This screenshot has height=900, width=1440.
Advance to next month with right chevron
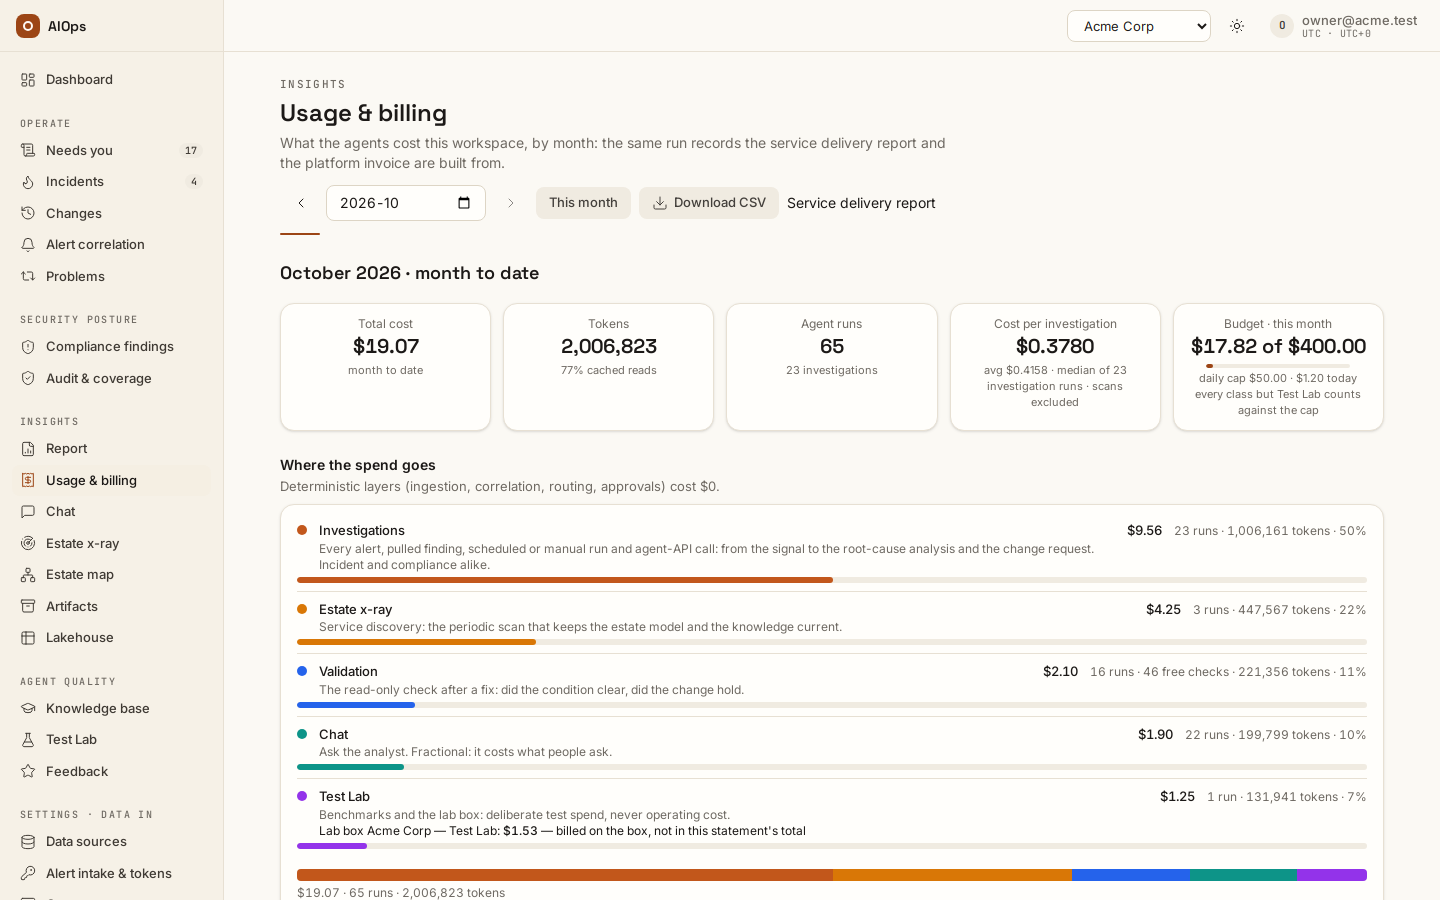pyautogui.click(x=510, y=203)
